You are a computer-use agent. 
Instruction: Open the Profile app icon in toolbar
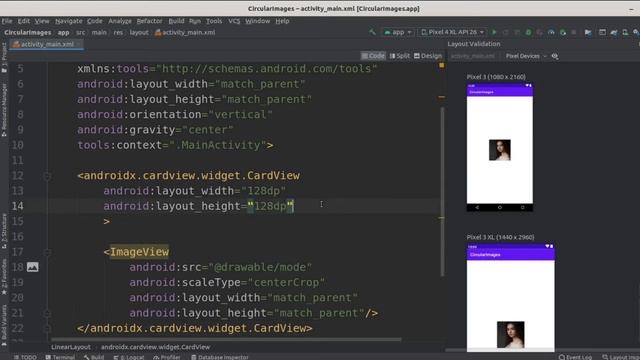tap(551, 32)
